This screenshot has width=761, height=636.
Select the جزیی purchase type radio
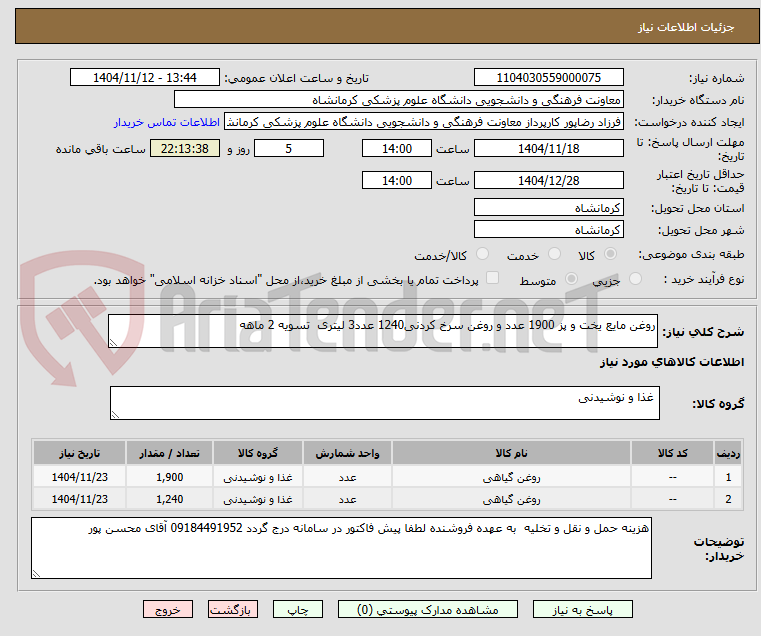(635, 279)
